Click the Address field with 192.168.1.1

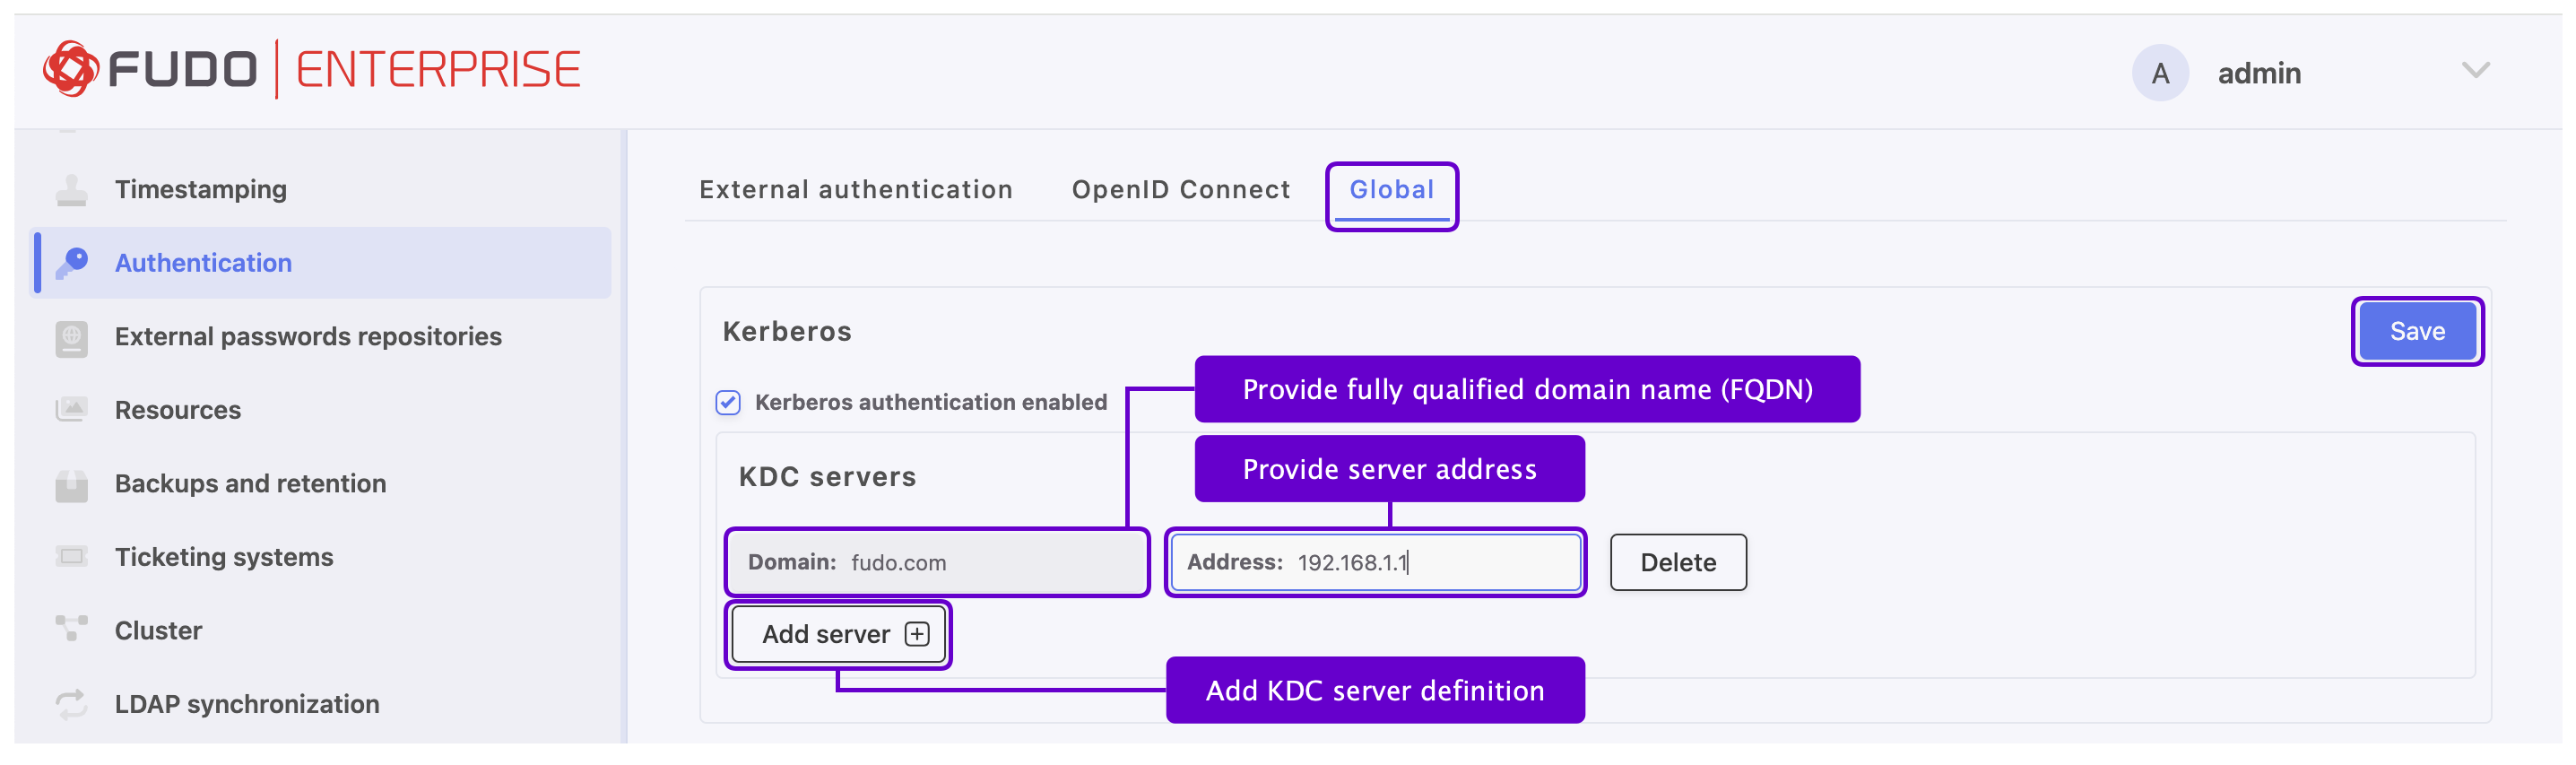point(1375,563)
